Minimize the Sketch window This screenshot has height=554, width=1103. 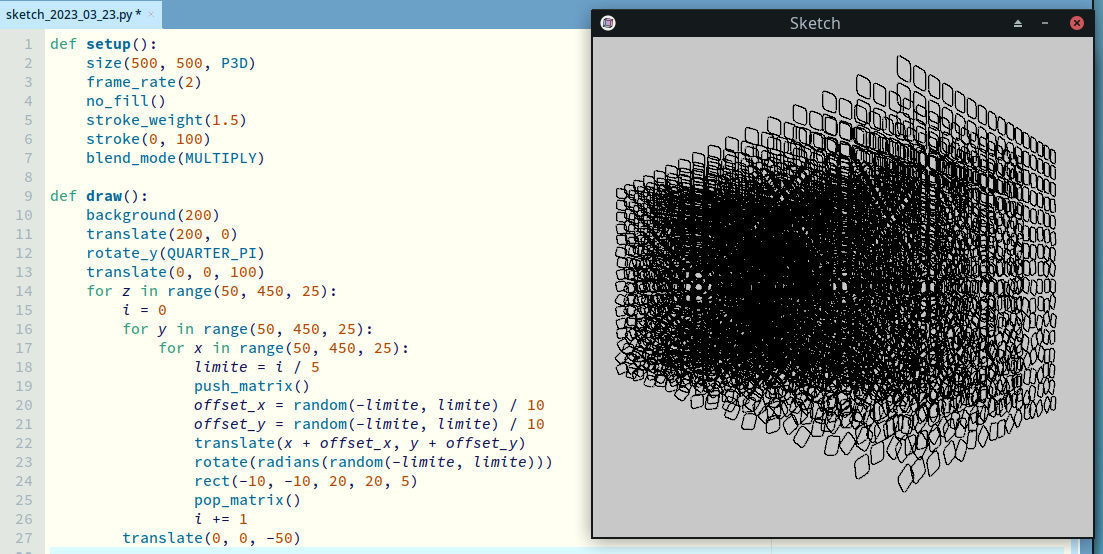pos(1045,23)
